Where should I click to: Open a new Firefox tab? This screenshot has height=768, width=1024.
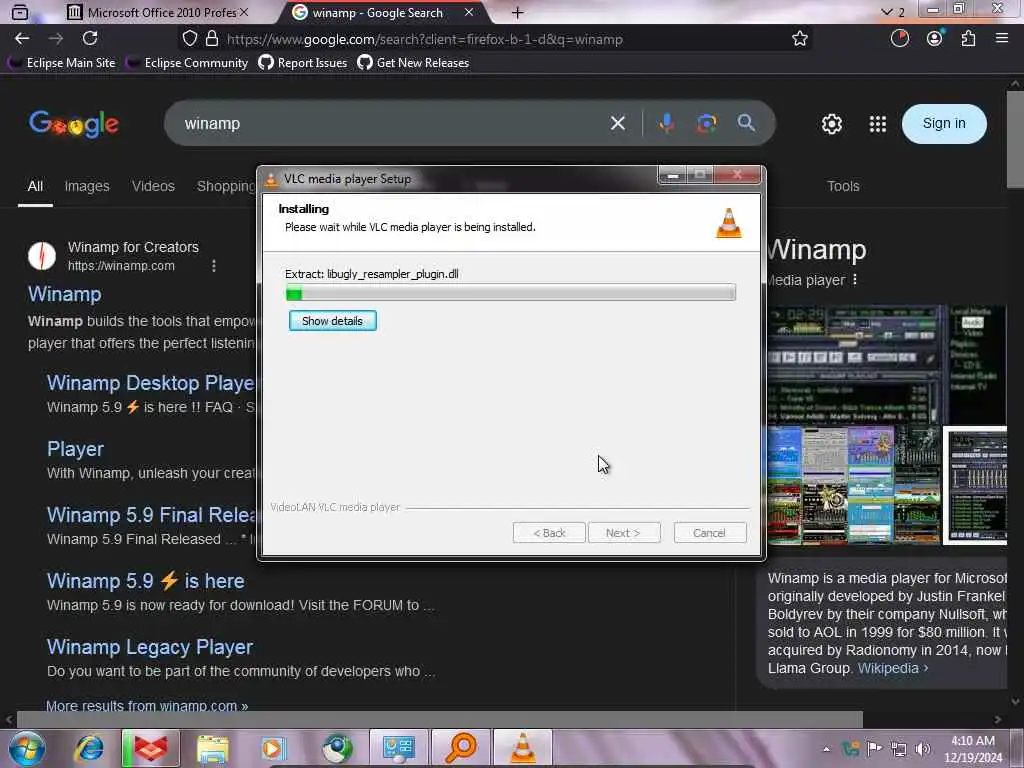(x=517, y=12)
